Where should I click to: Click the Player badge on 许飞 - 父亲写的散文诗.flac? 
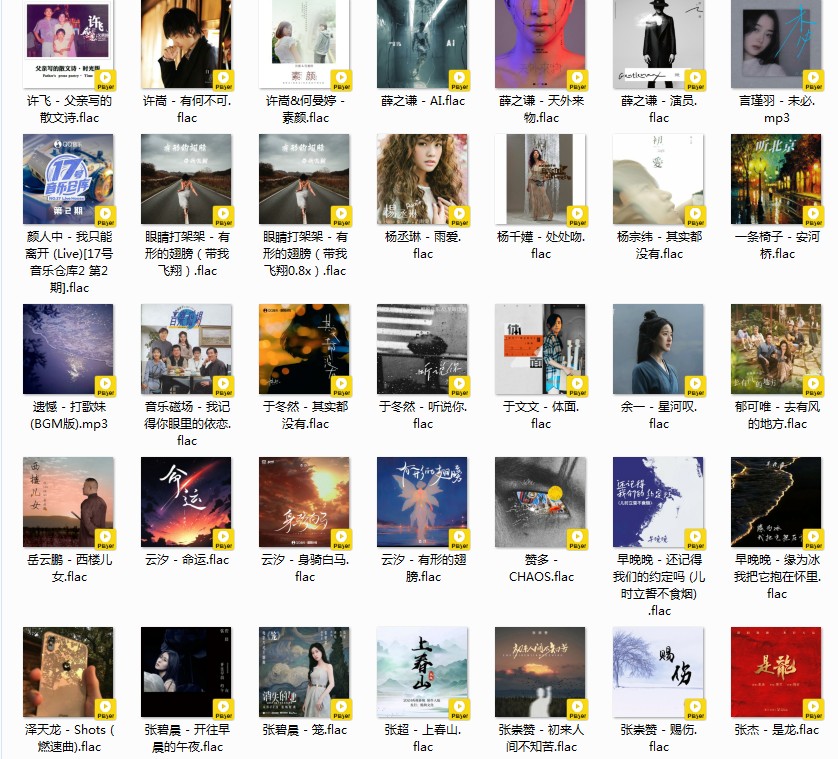tap(104, 77)
